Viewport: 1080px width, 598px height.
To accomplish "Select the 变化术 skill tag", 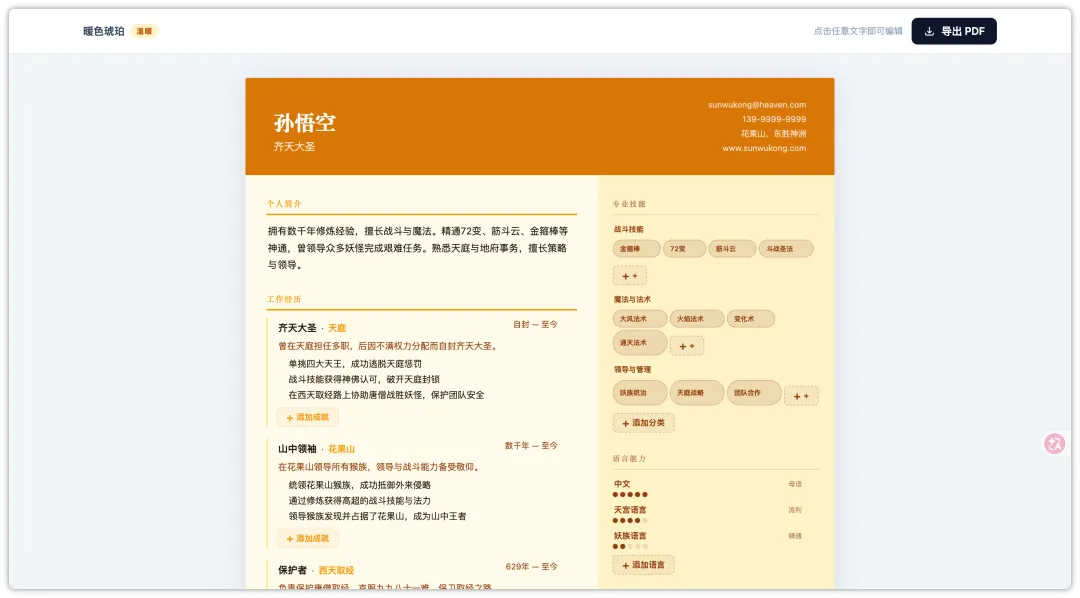I will pyautogui.click(x=750, y=319).
